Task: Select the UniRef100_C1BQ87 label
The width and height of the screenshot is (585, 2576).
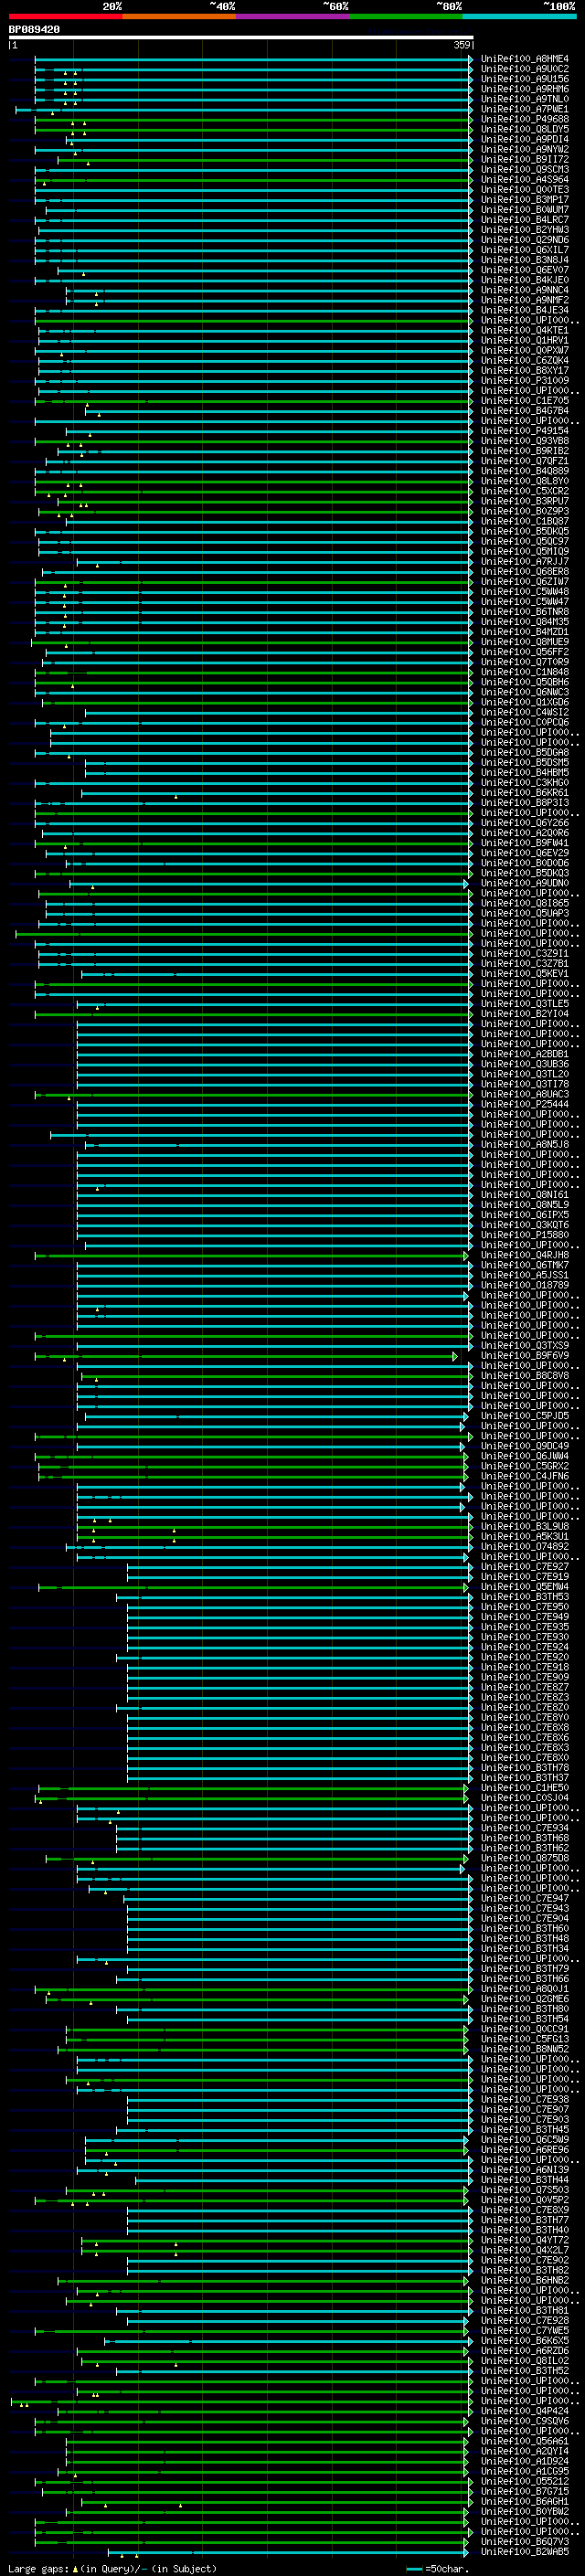Action: click(525, 521)
